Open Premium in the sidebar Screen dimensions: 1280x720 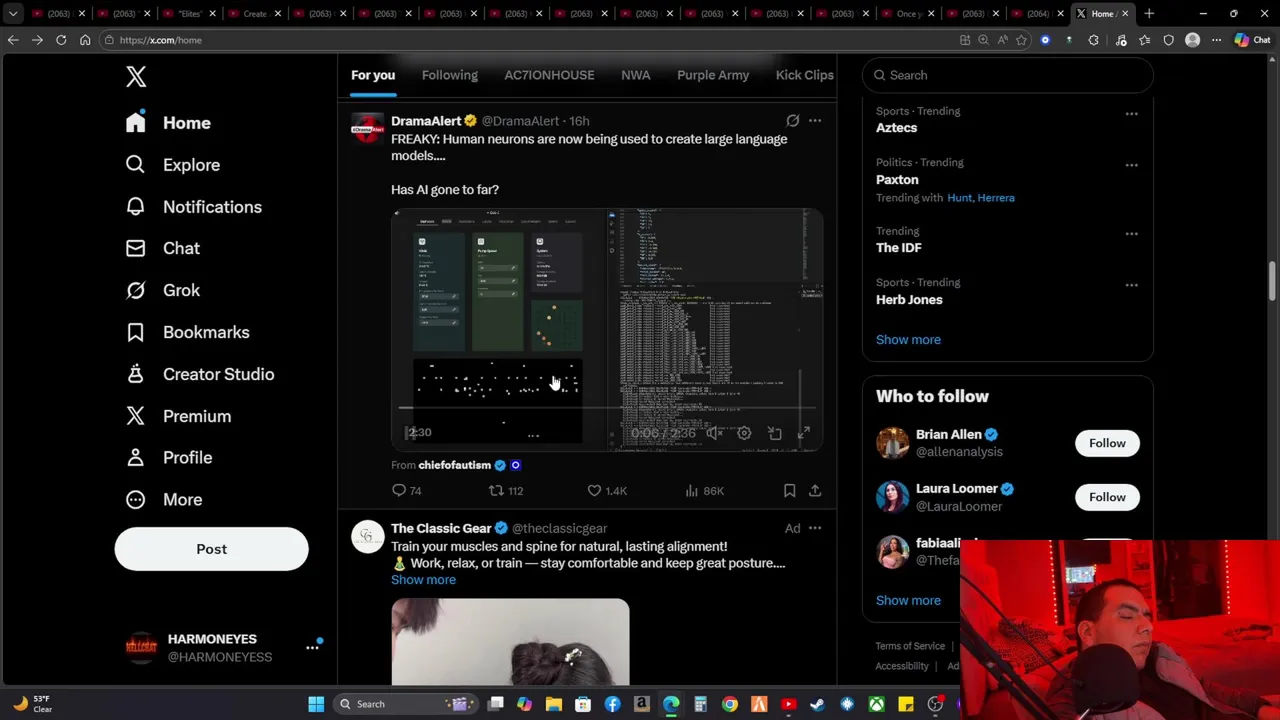pyautogui.click(x=178, y=416)
